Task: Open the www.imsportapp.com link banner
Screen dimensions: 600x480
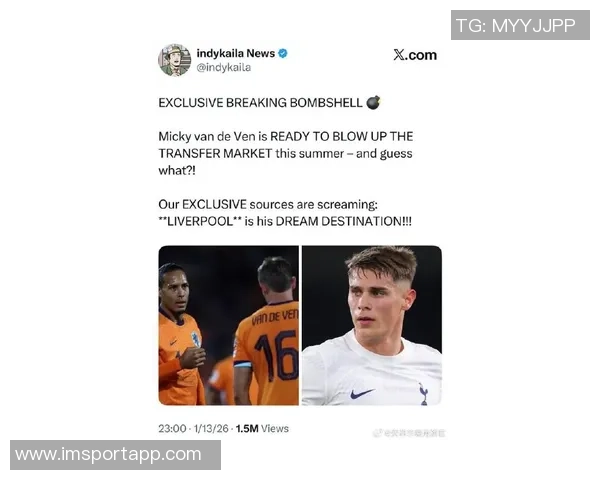Action: (x=115, y=455)
